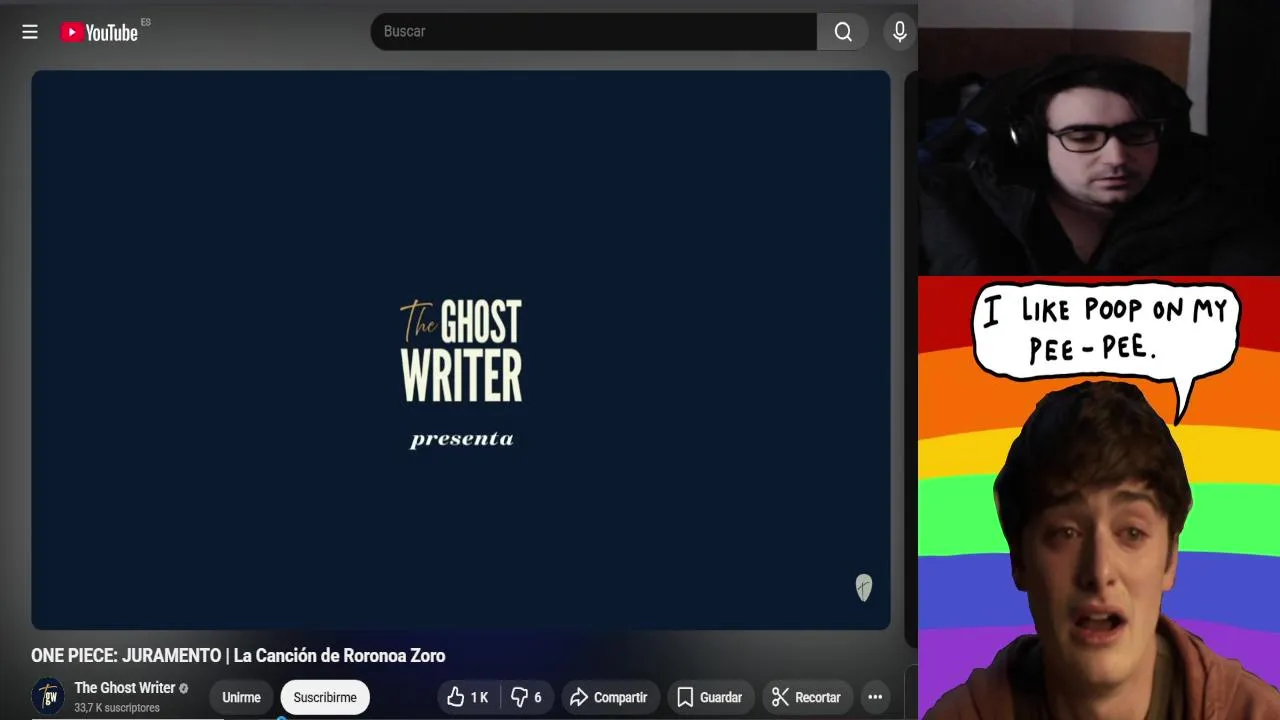
Task: Click the Unirme membership button
Action: tap(241, 697)
